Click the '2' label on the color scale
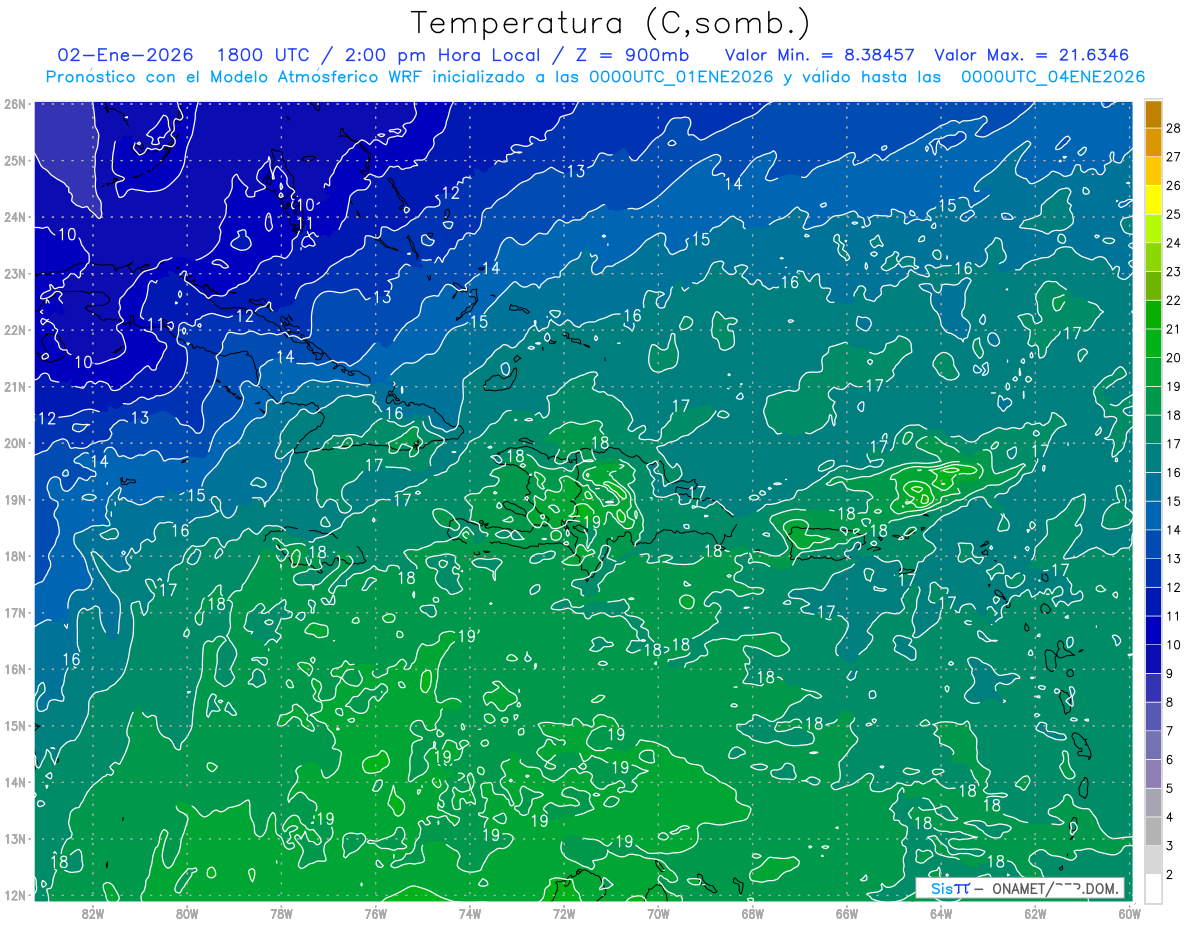The height and width of the screenshot is (927, 1200). [x=1171, y=874]
